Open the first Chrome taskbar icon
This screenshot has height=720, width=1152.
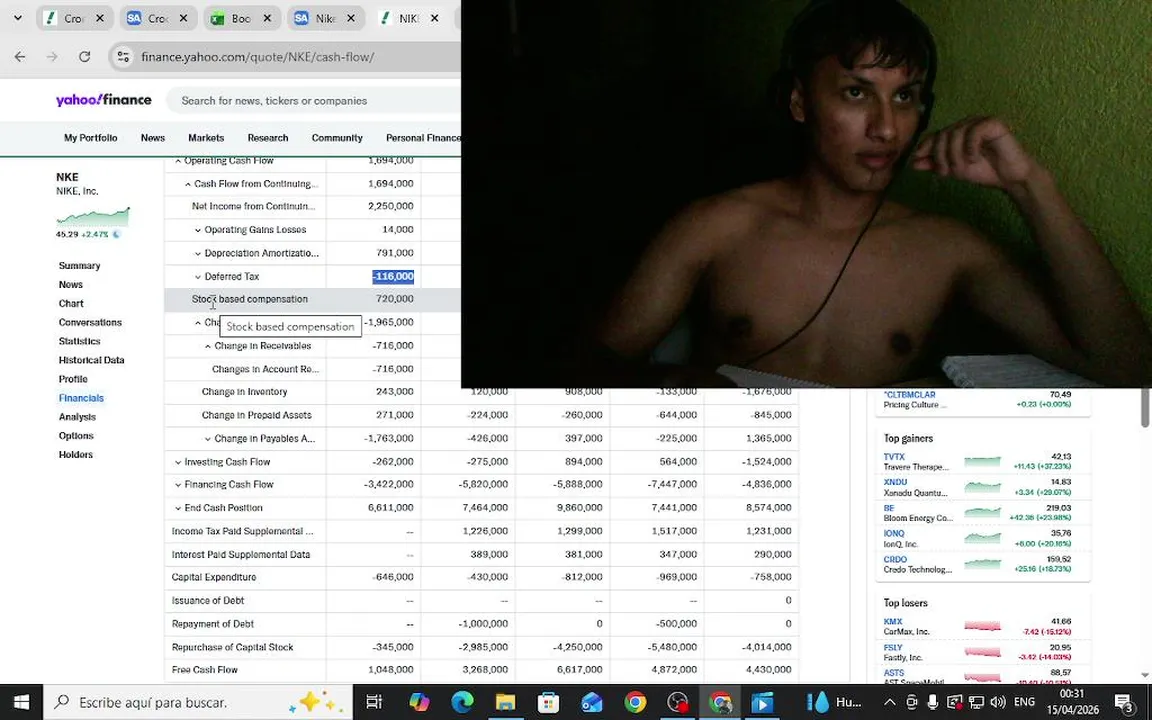click(635, 702)
